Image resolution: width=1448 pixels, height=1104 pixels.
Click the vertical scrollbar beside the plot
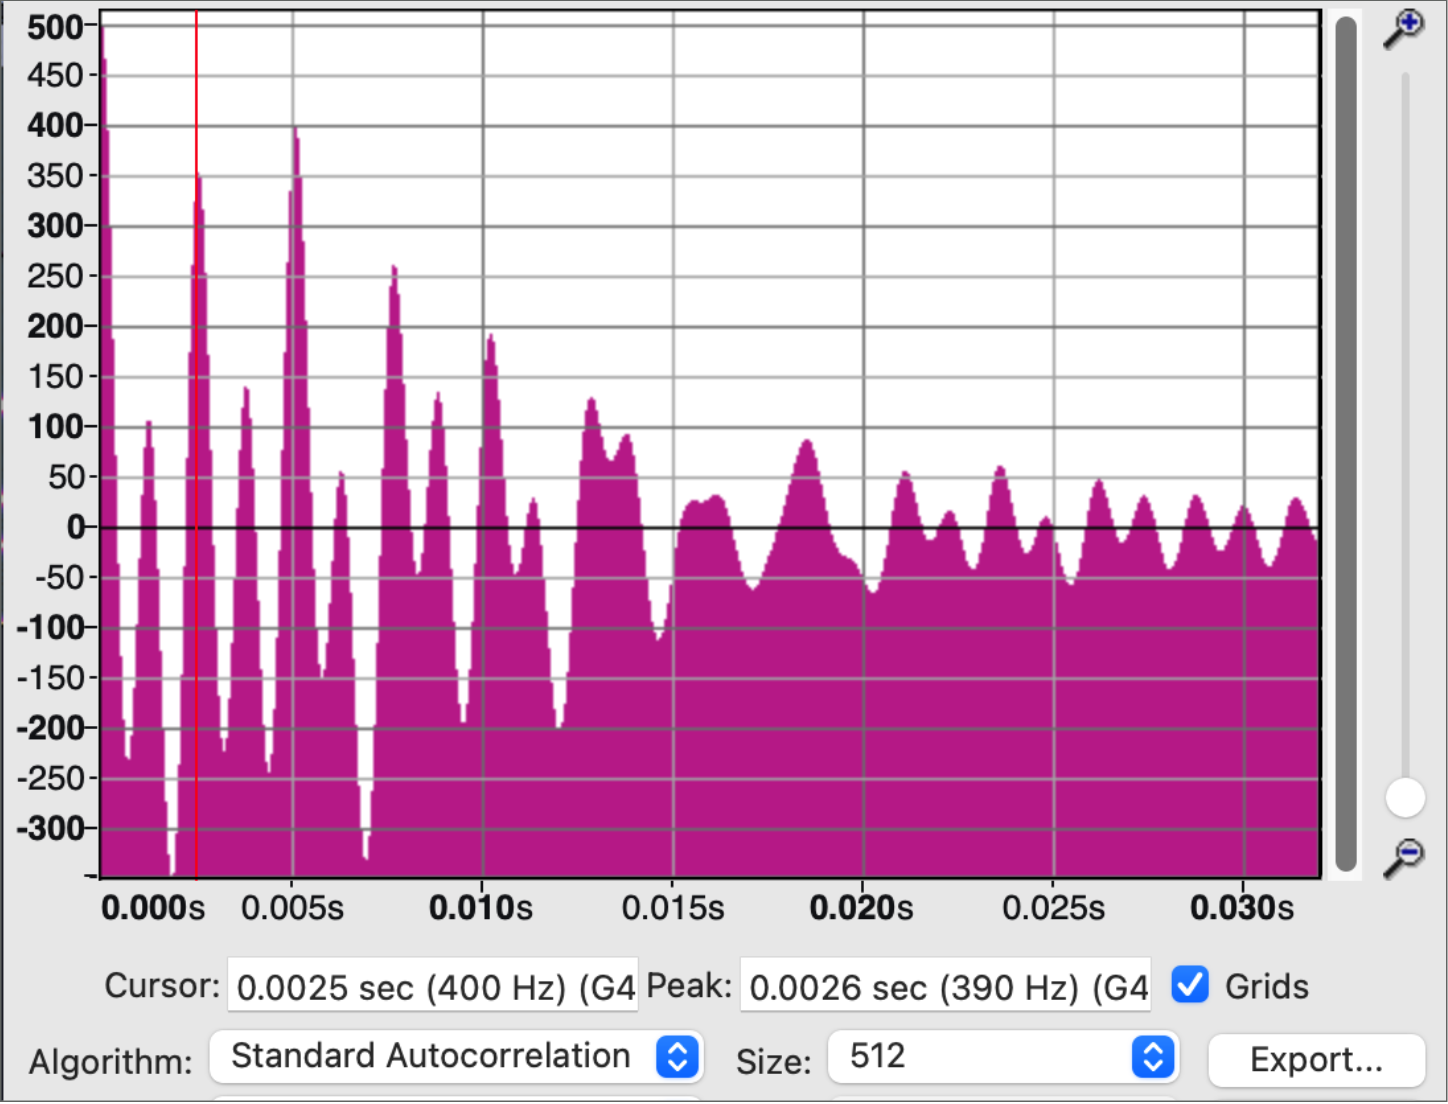click(x=1346, y=444)
